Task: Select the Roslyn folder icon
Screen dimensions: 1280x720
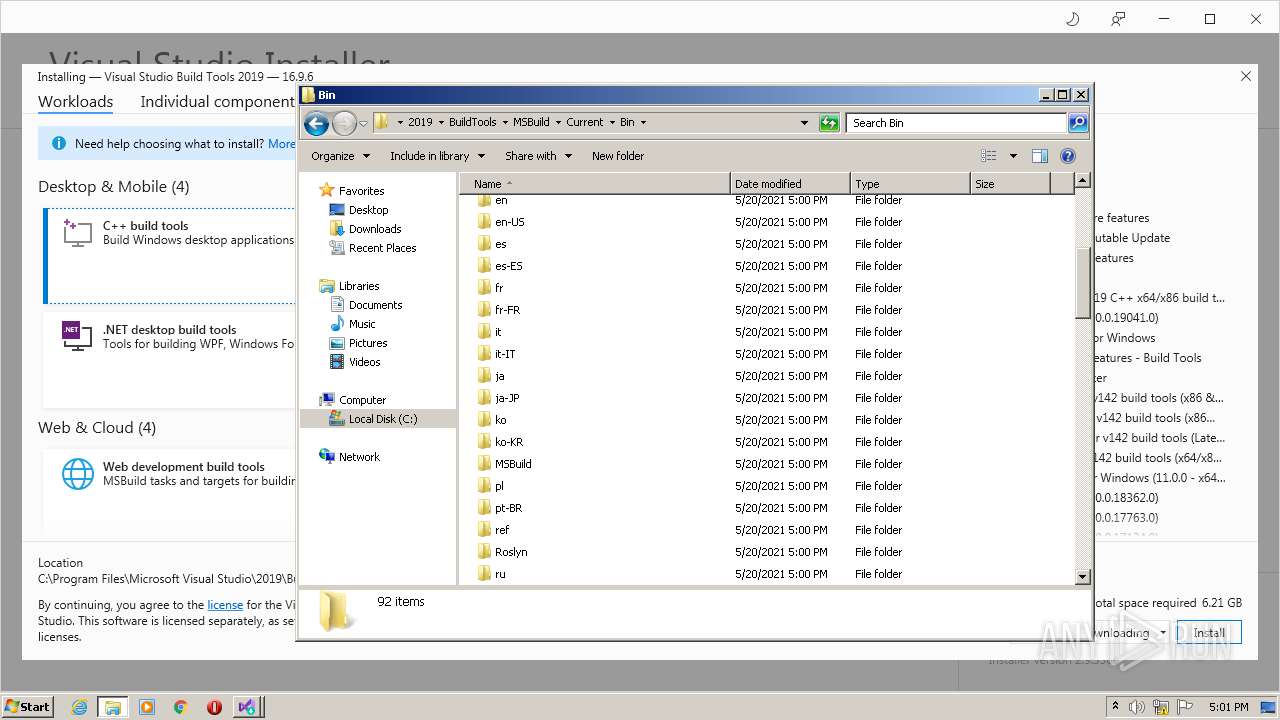Action: [484, 552]
